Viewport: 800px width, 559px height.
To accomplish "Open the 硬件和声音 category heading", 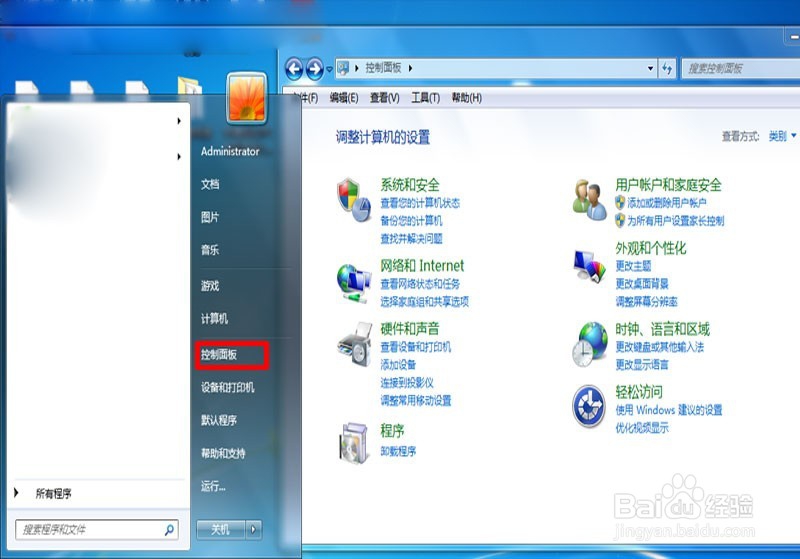I will [410, 329].
